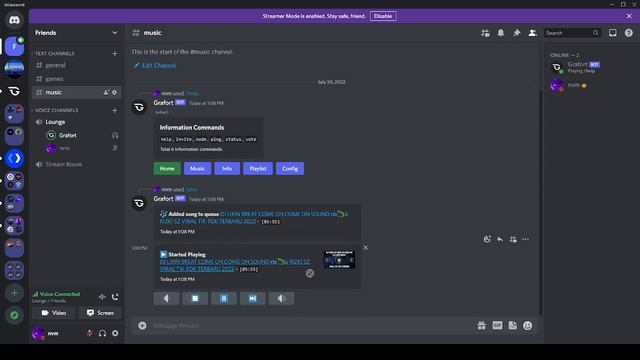This screenshot has height=360, width=640.
Task: Open the attachment plus button
Action: (142, 326)
